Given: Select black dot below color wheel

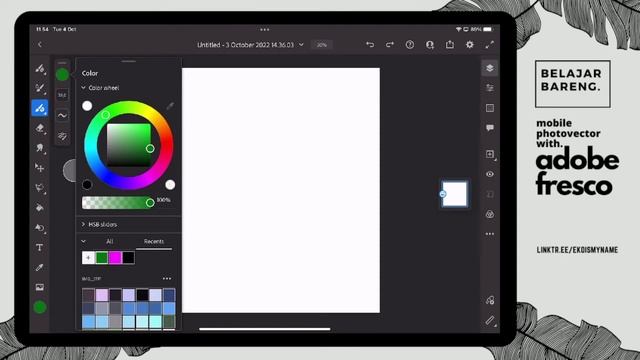Looking at the screenshot, I should pyautogui.click(x=87, y=185).
